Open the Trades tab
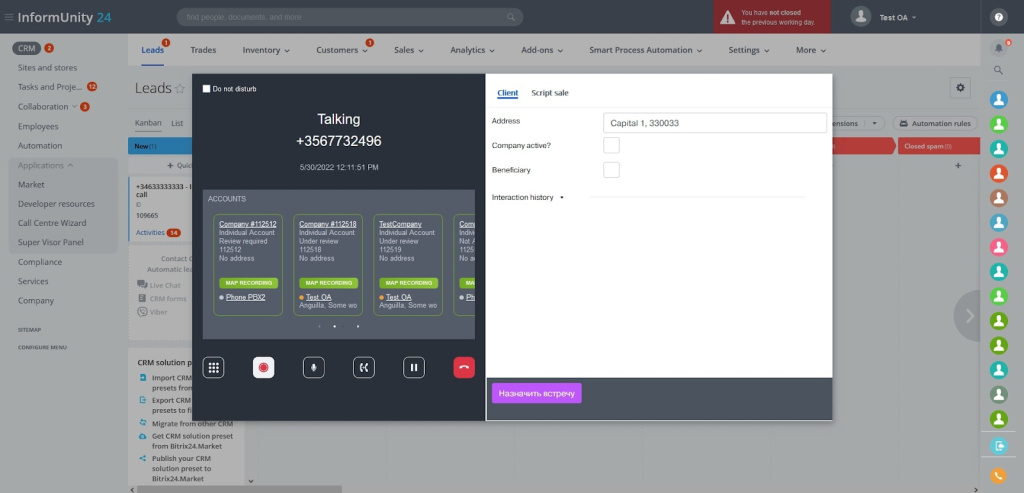 pos(203,50)
